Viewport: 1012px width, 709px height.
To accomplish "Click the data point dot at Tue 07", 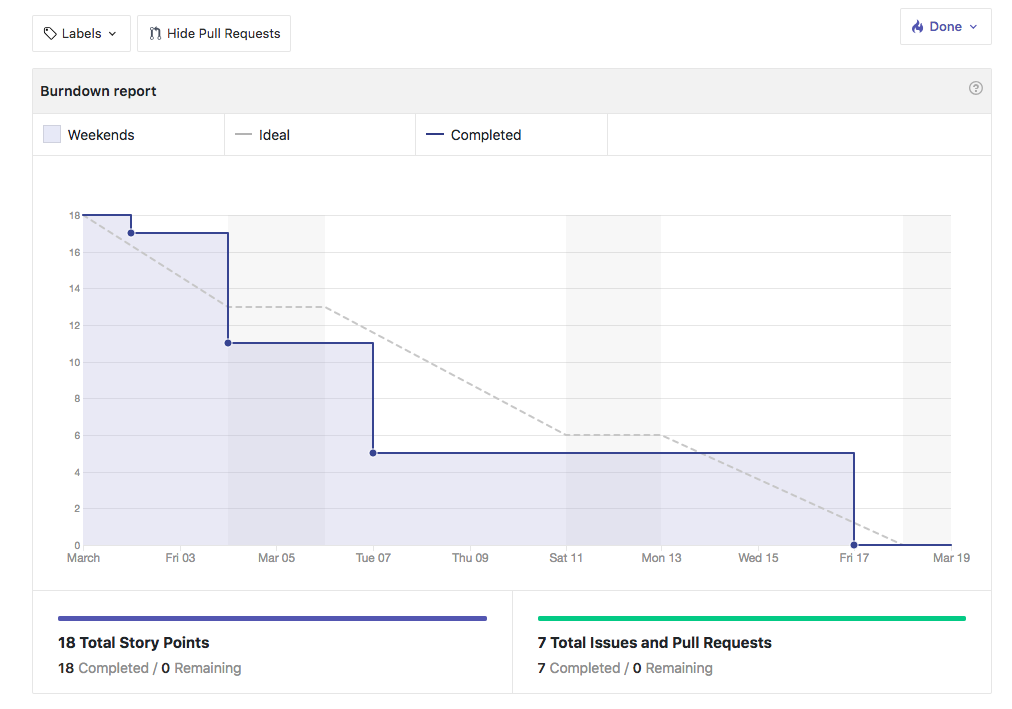I will point(373,453).
